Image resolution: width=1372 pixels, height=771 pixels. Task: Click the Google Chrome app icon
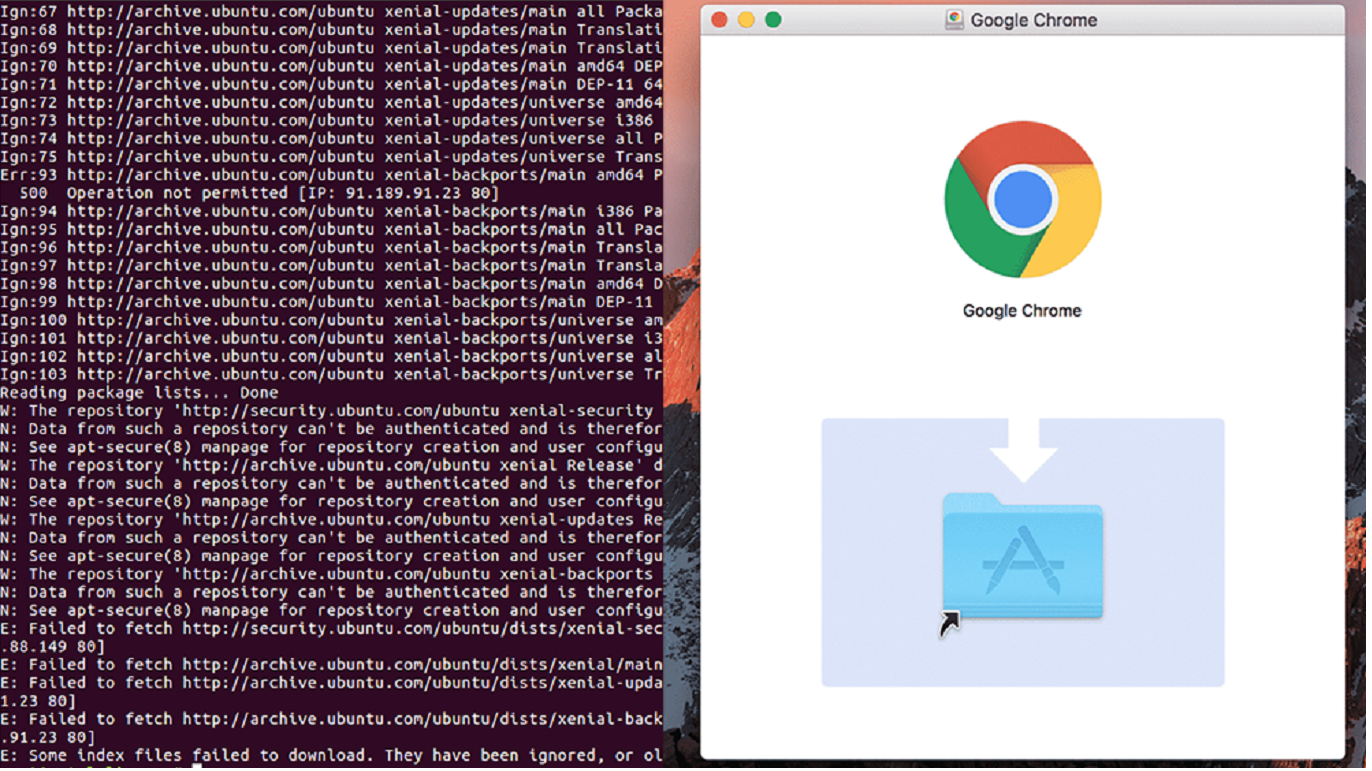(x=1022, y=200)
